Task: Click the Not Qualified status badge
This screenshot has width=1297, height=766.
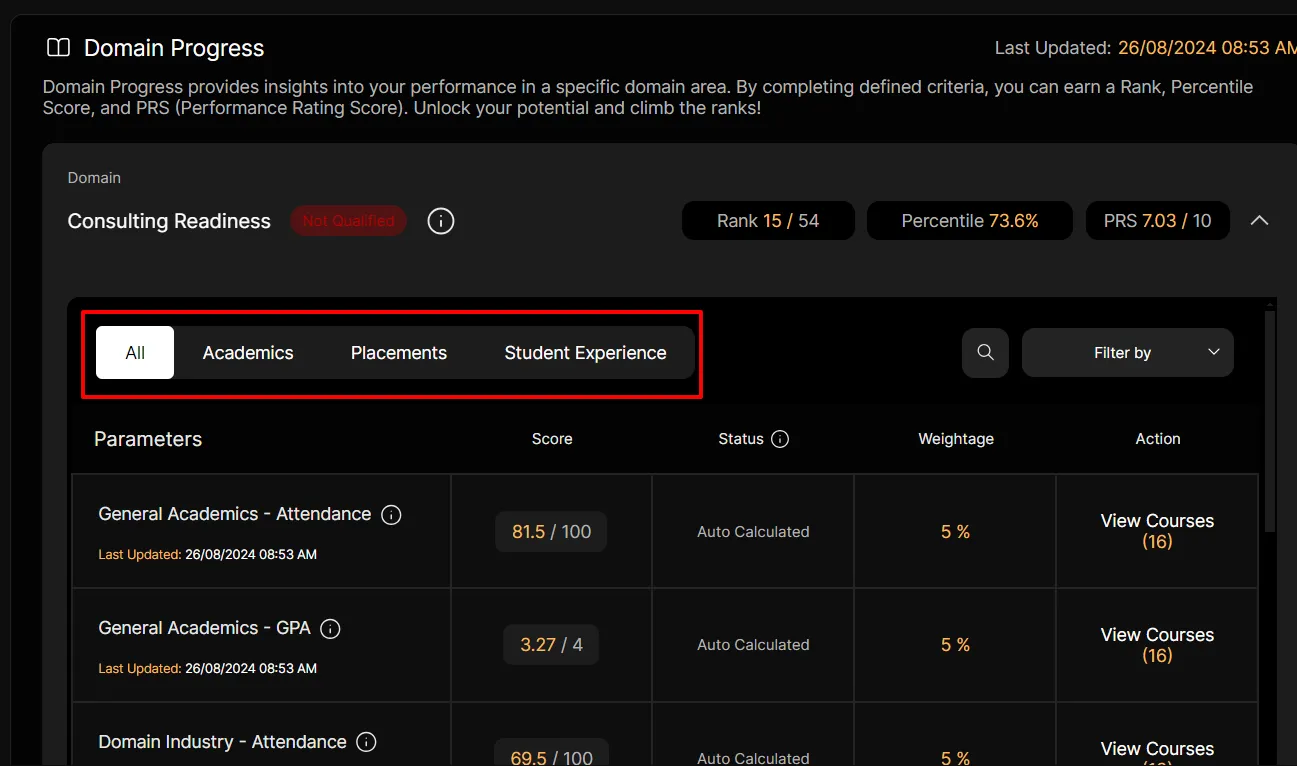Action: [348, 221]
